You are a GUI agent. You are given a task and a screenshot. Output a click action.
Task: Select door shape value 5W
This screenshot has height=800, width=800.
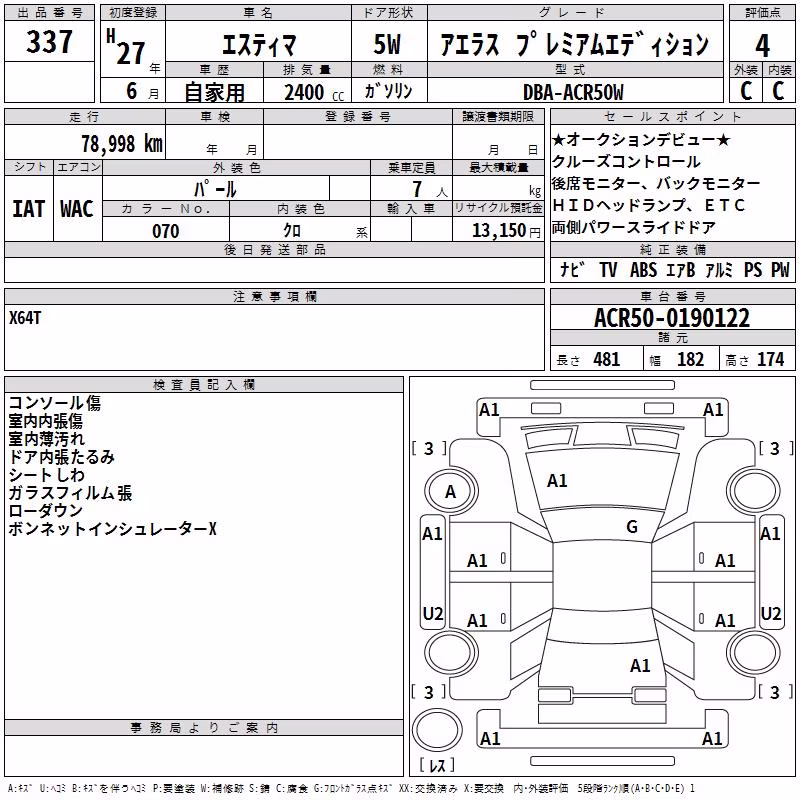pos(388,44)
